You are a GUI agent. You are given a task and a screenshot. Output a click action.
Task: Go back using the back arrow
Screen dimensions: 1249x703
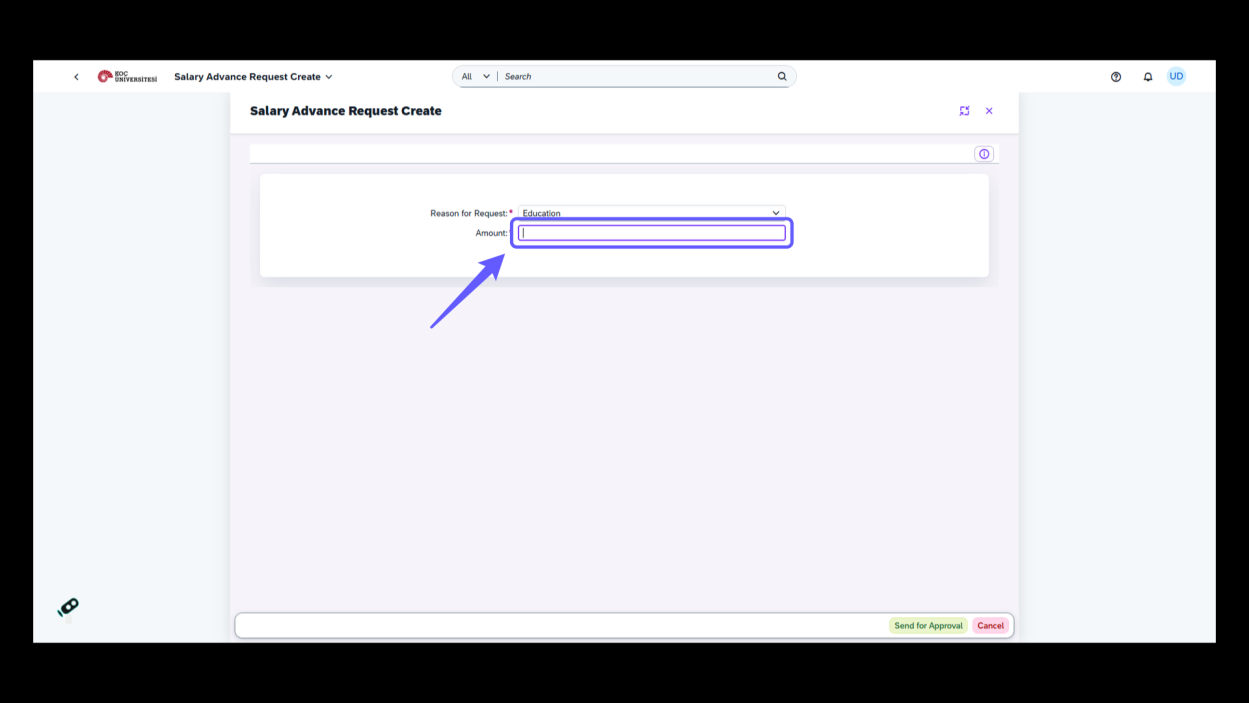[x=76, y=77]
